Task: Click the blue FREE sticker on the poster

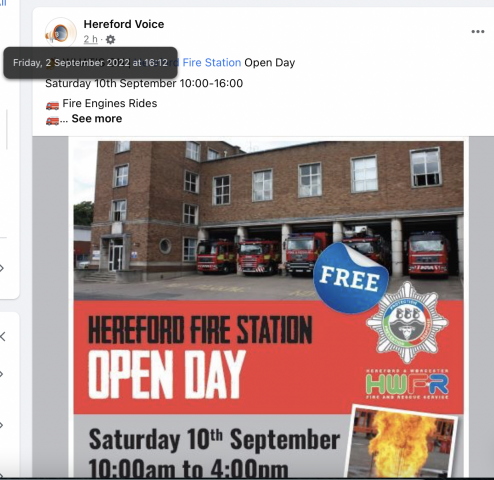Action: (x=351, y=278)
